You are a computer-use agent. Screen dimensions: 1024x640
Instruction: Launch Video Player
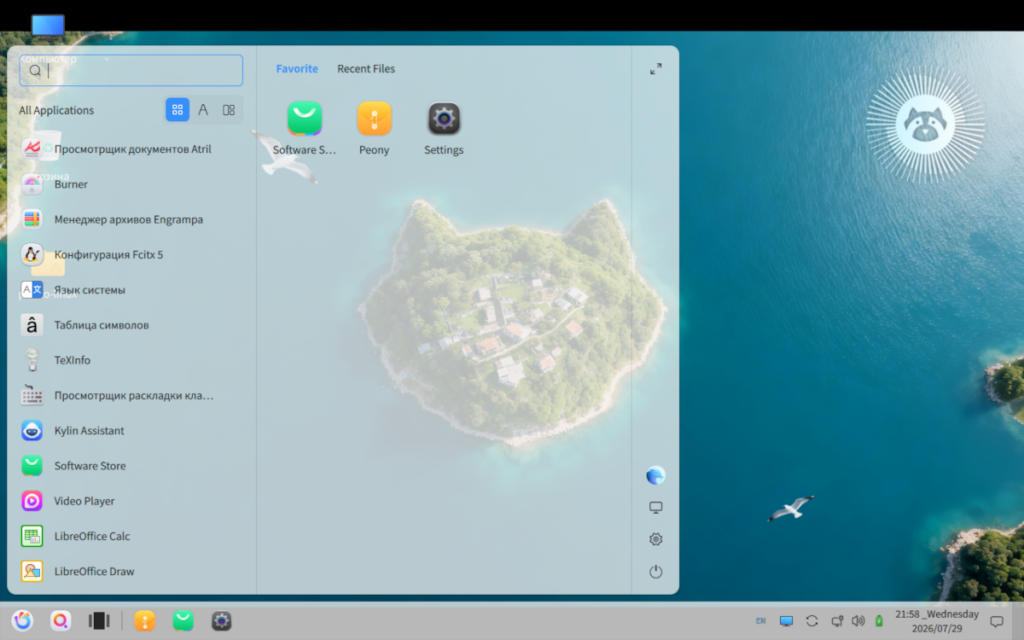pyautogui.click(x=131, y=502)
